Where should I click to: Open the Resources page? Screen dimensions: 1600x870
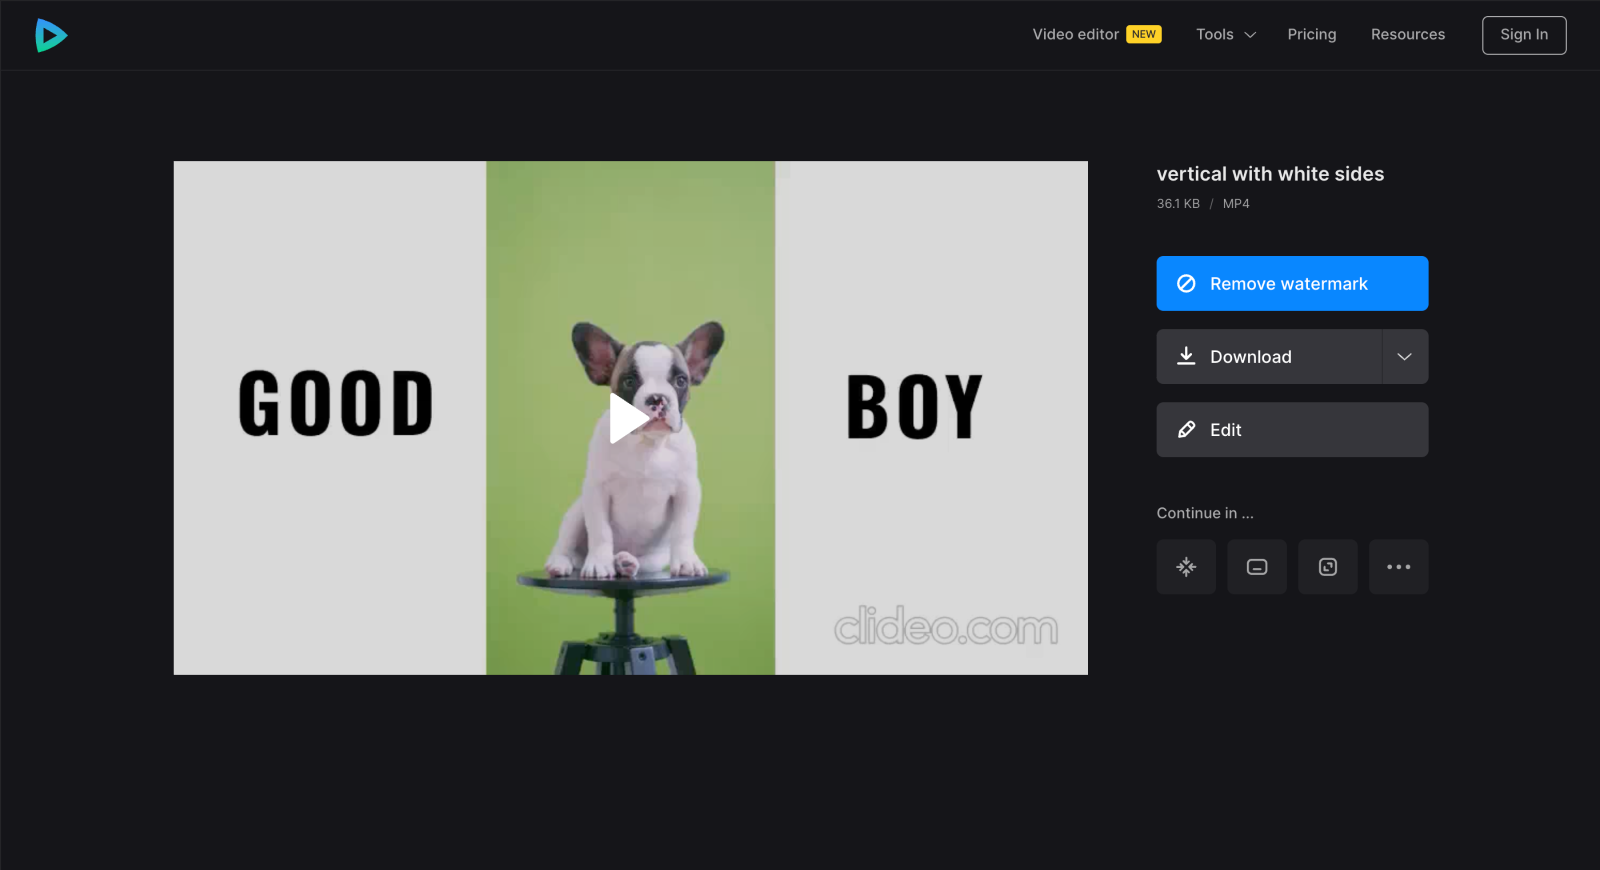coord(1407,34)
